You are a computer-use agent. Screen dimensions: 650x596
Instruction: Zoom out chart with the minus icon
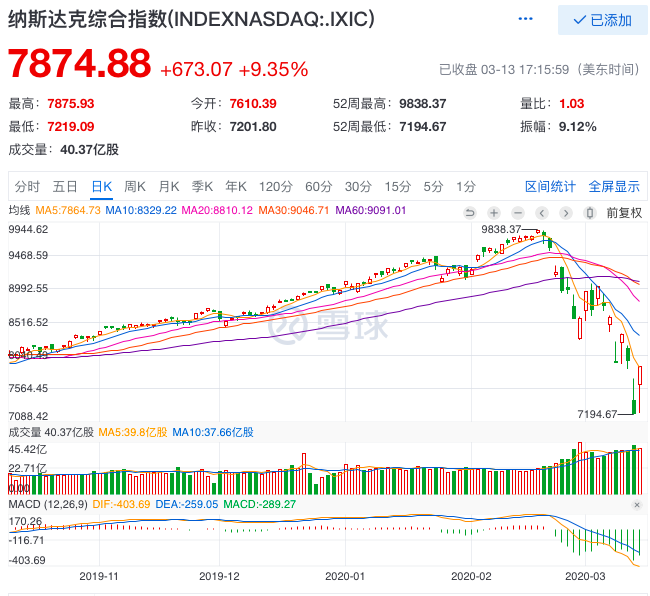518,213
